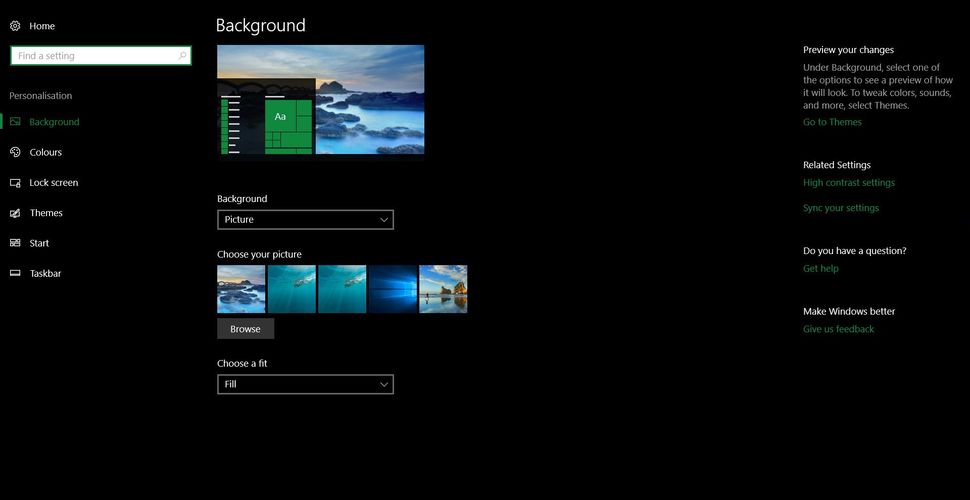Click the Get help link
The width and height of the screenshot is (970, 500).
(821, 269)
